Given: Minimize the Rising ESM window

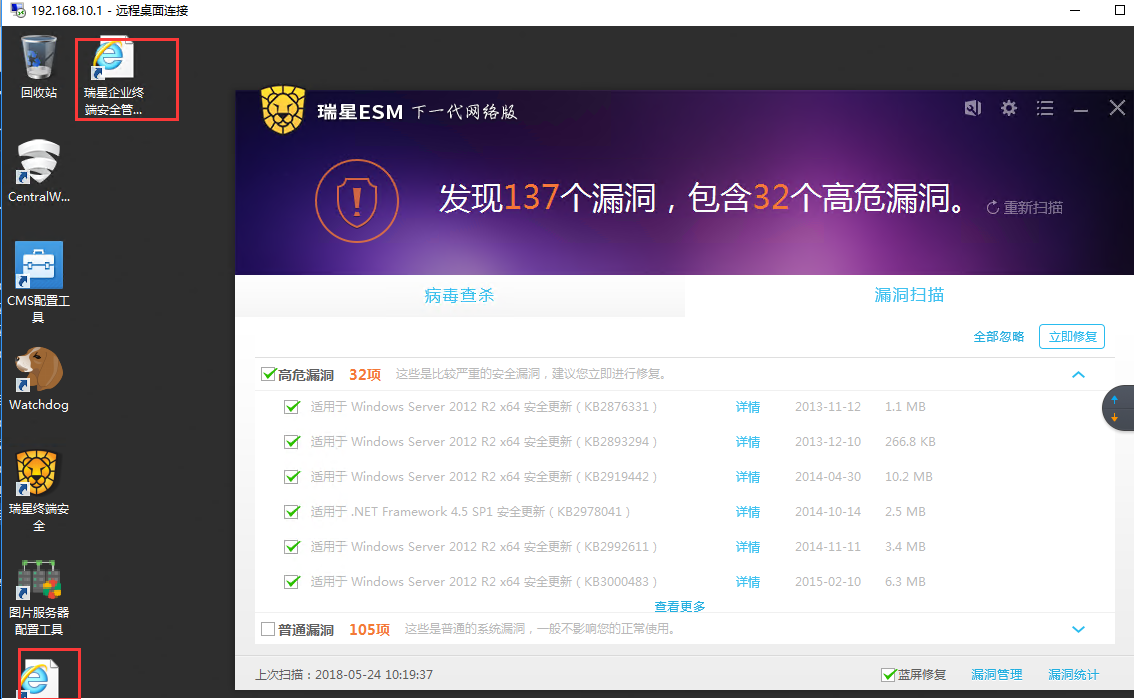Looking at the screenshot, I should click(x=1081, y=110).
